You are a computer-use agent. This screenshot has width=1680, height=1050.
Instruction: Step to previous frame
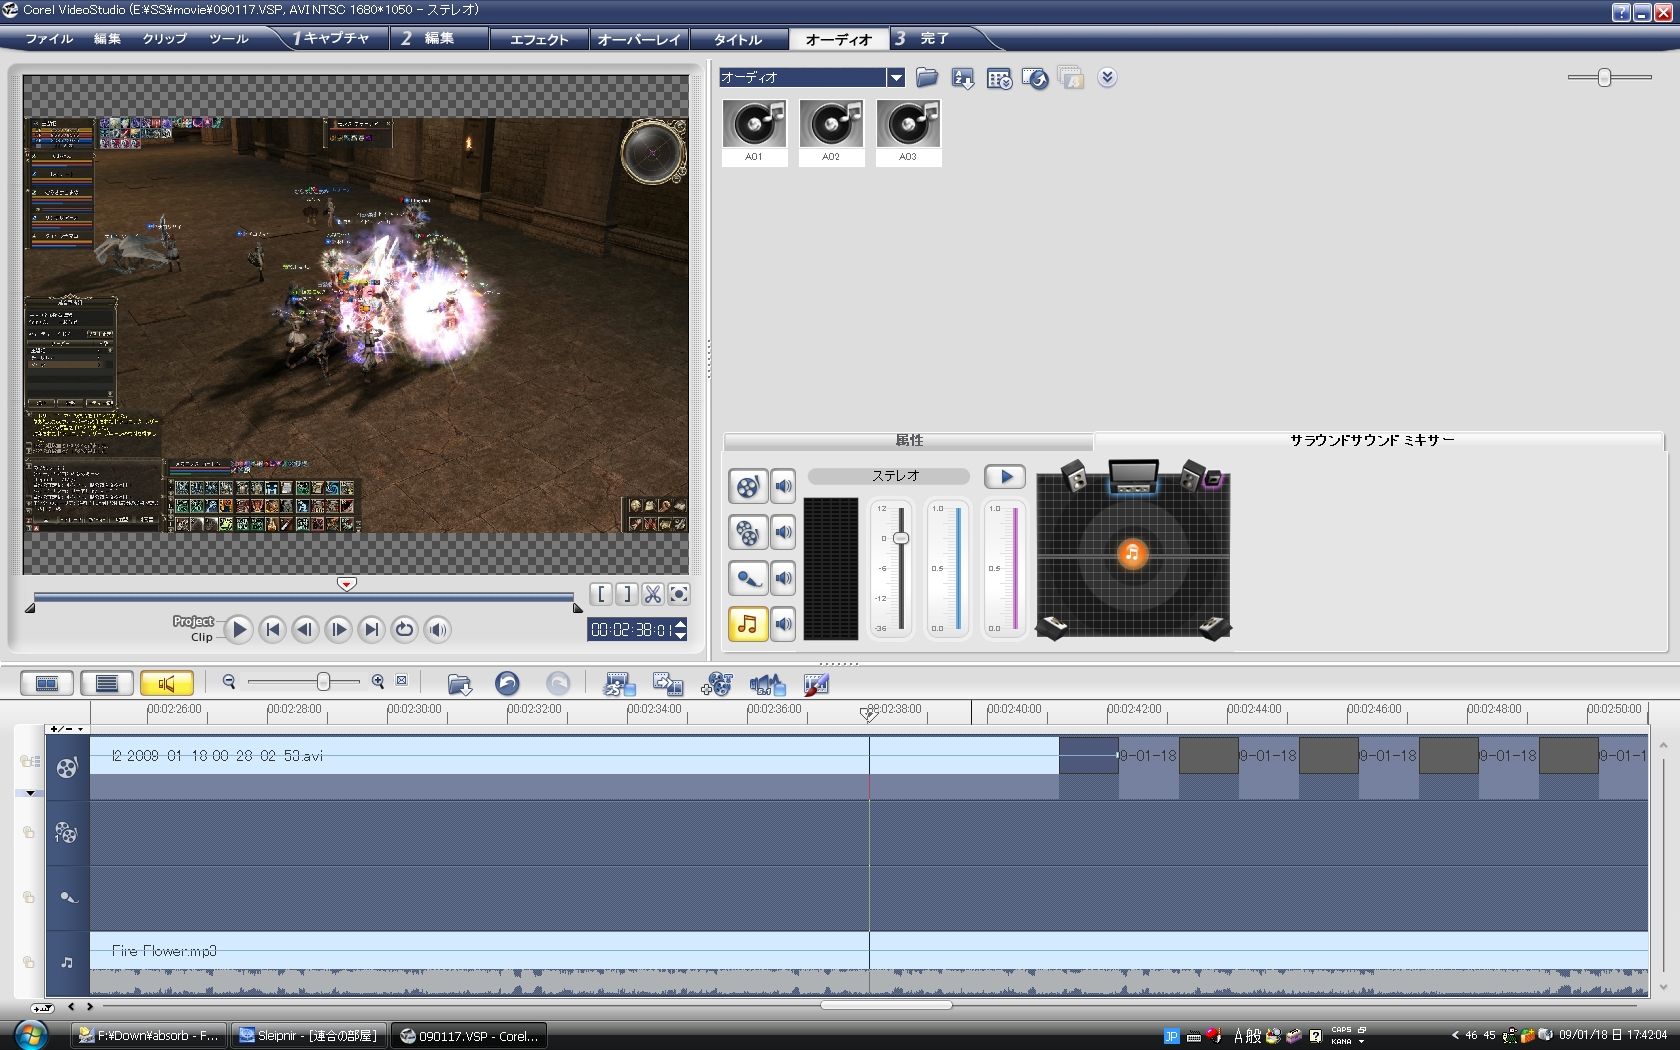305,629
